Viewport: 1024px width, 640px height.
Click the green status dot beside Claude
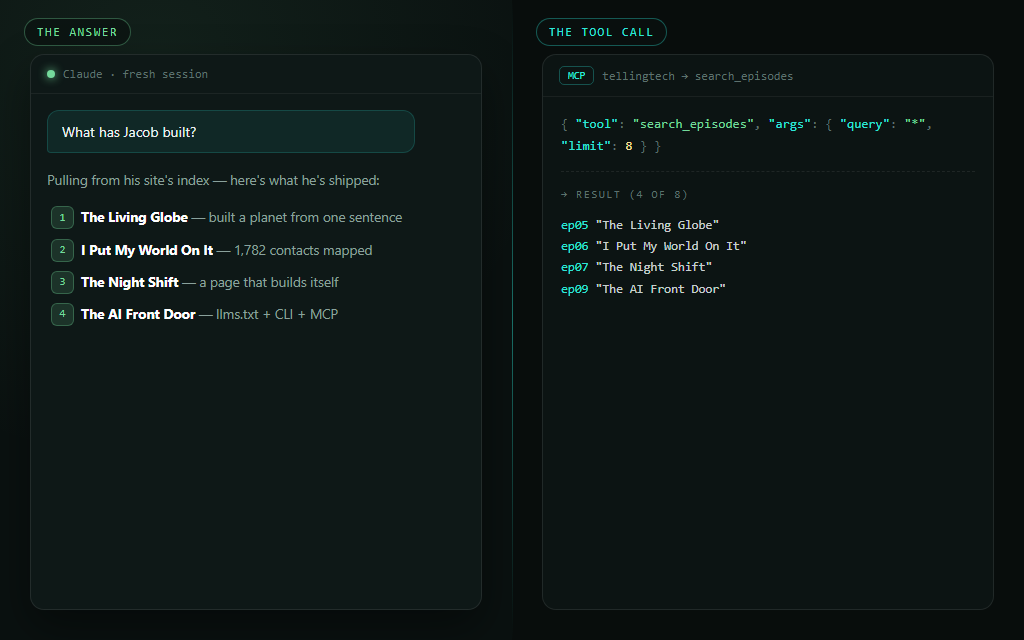pos(51,74)
